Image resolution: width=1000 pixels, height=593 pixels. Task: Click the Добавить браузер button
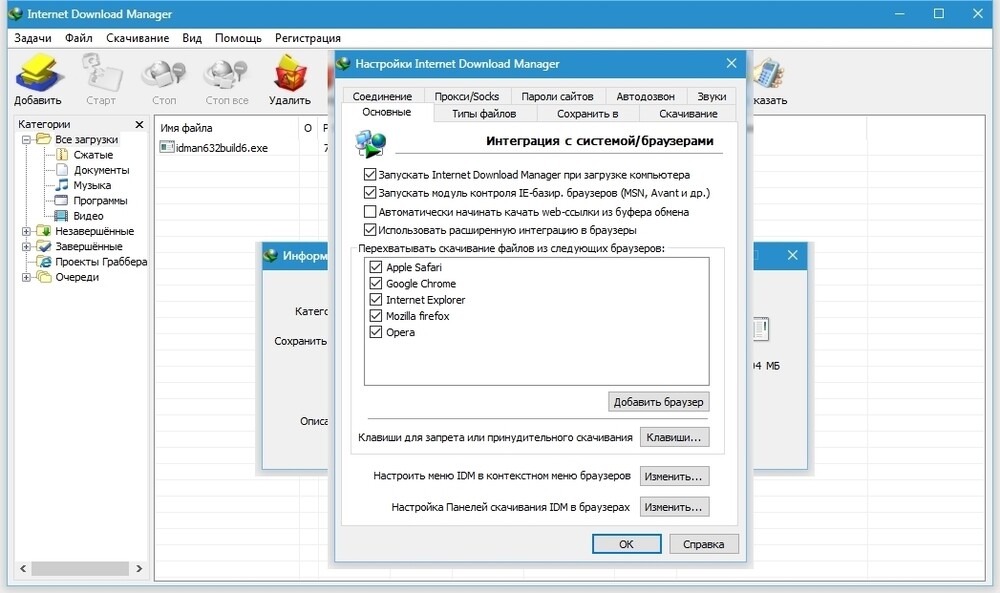click(x=658, y=402)
